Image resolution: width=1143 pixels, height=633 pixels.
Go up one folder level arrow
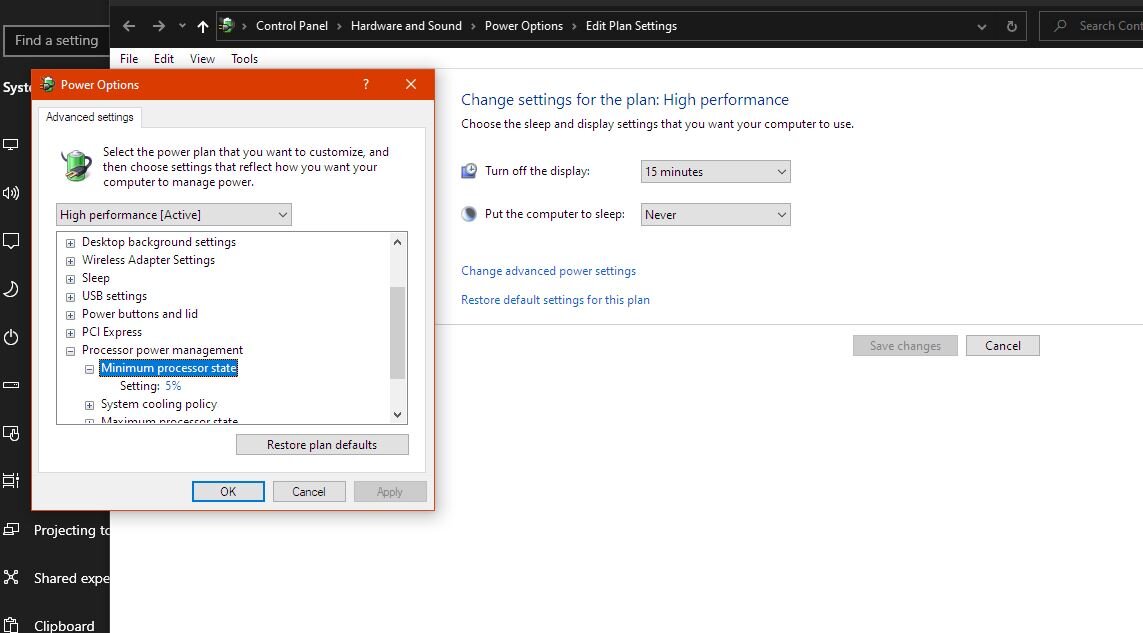(x=203, y=26)
